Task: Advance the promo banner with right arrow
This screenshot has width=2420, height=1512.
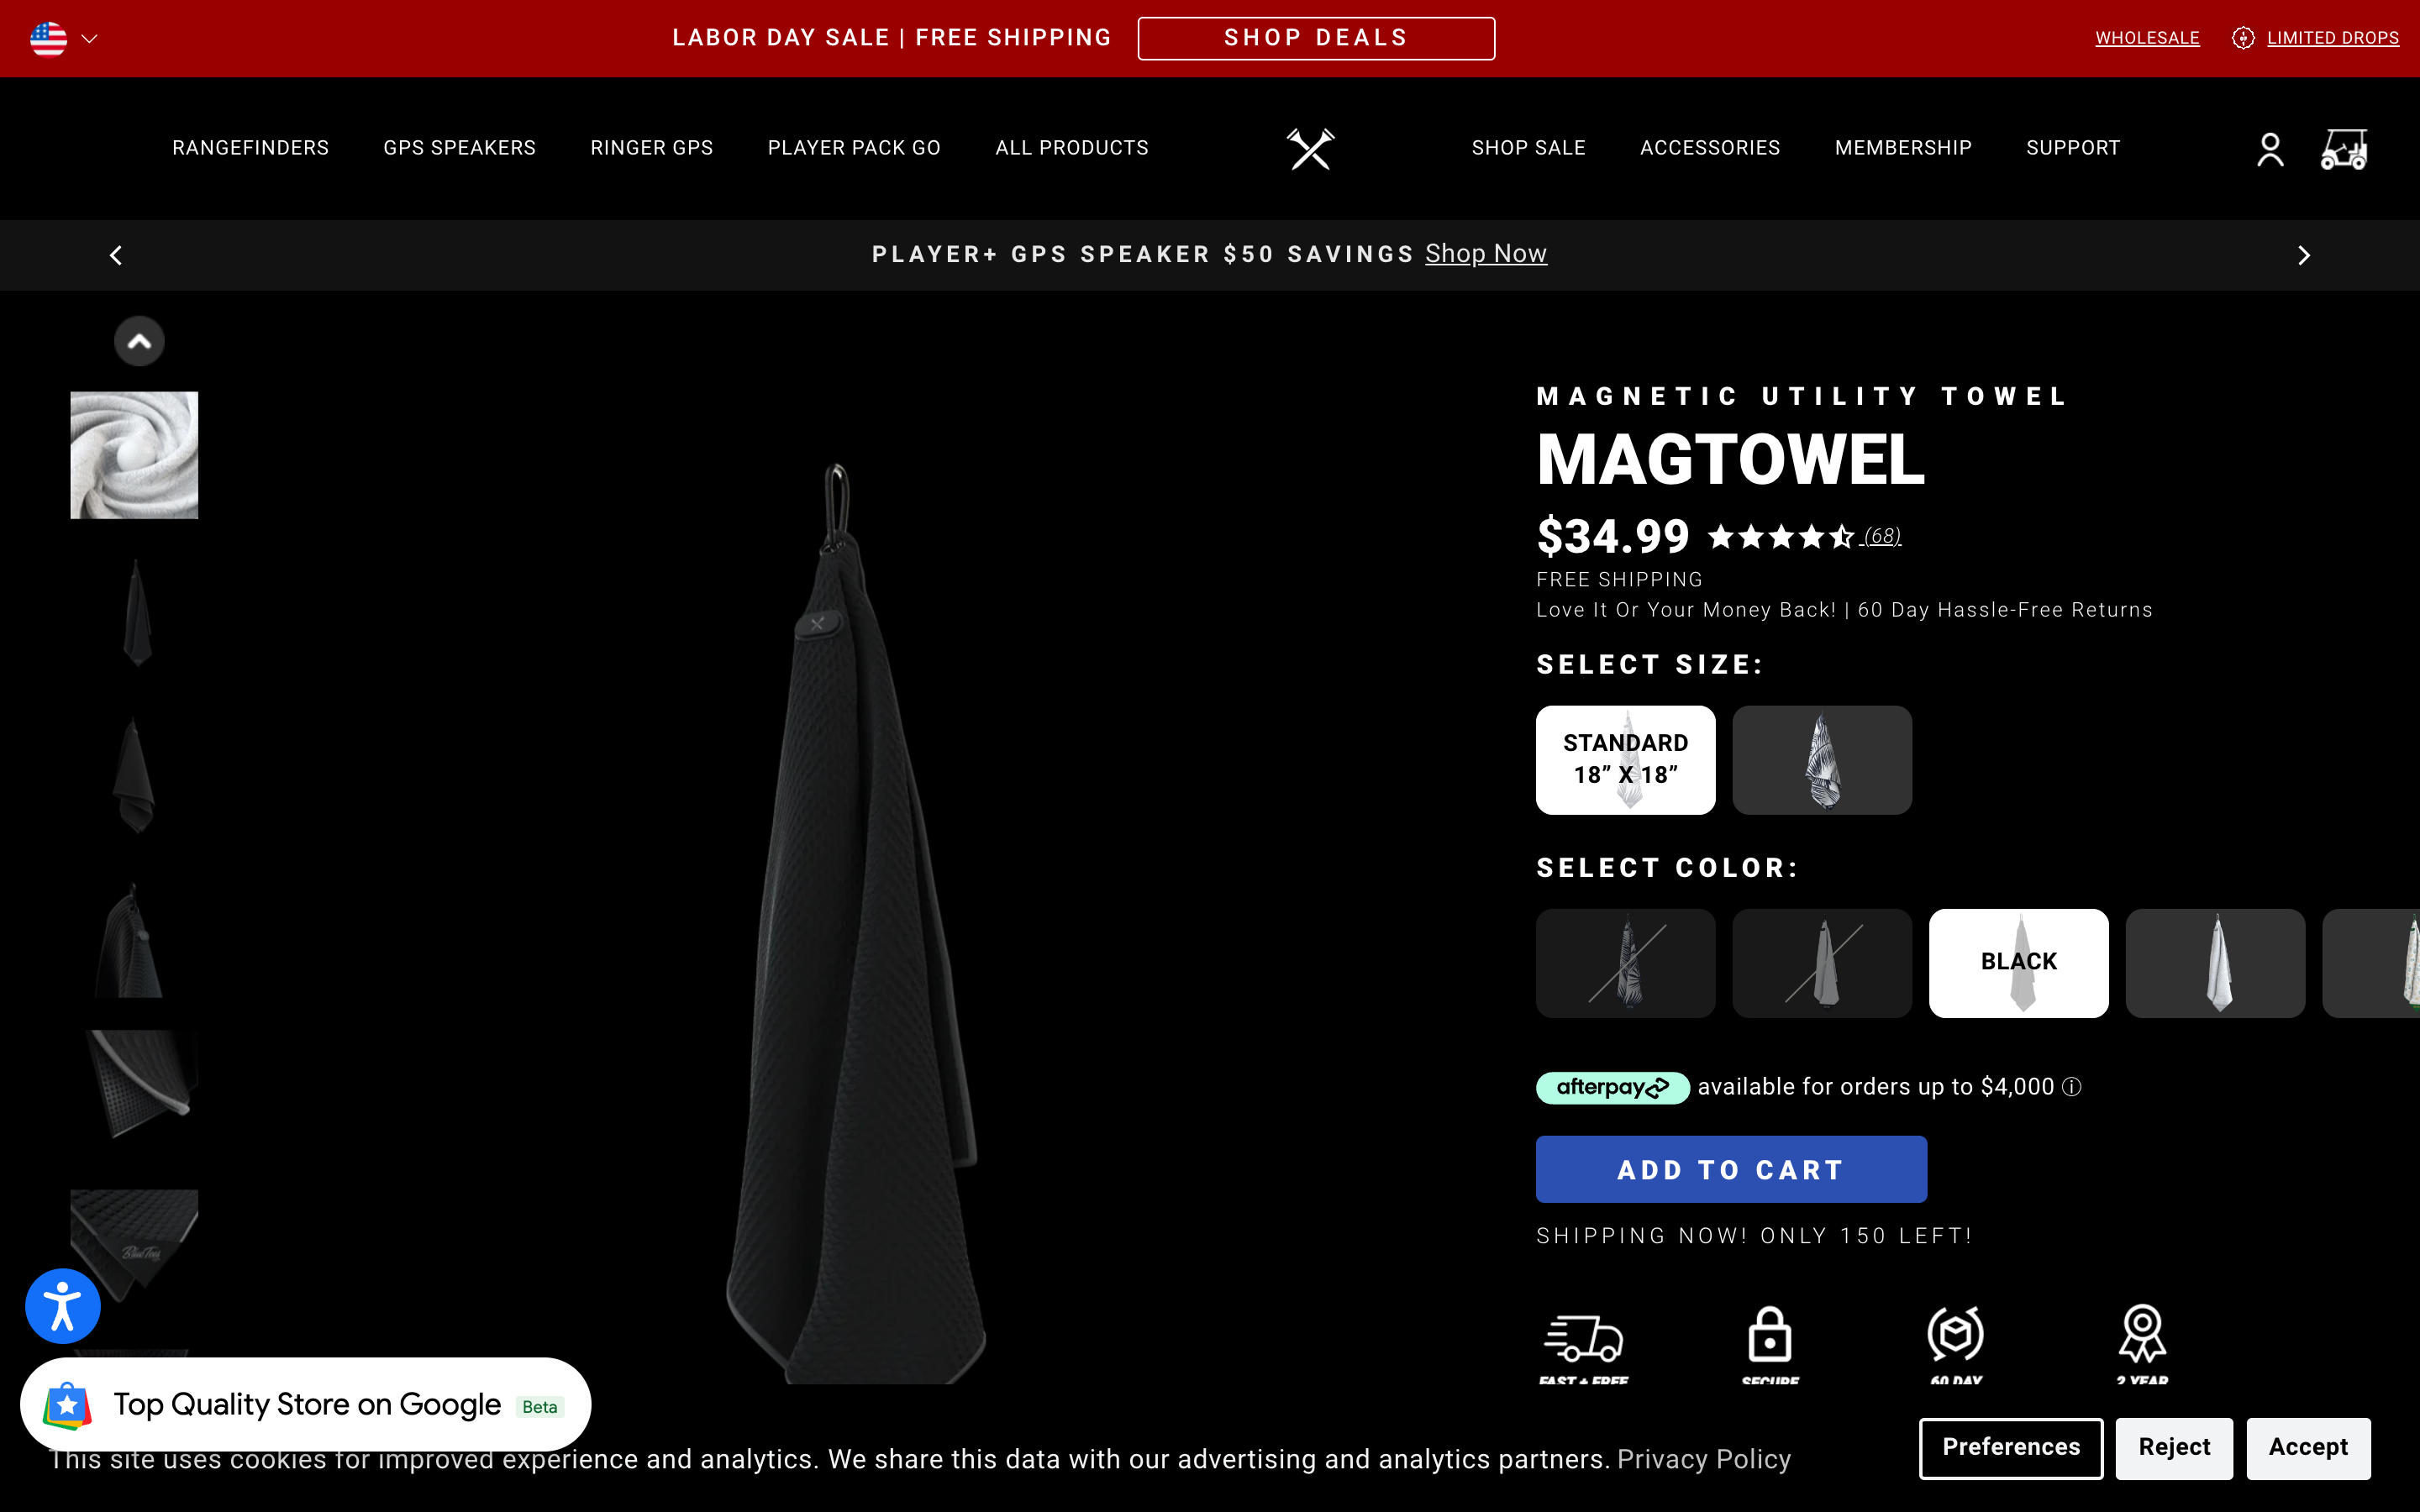Action: click(2304, 256)
